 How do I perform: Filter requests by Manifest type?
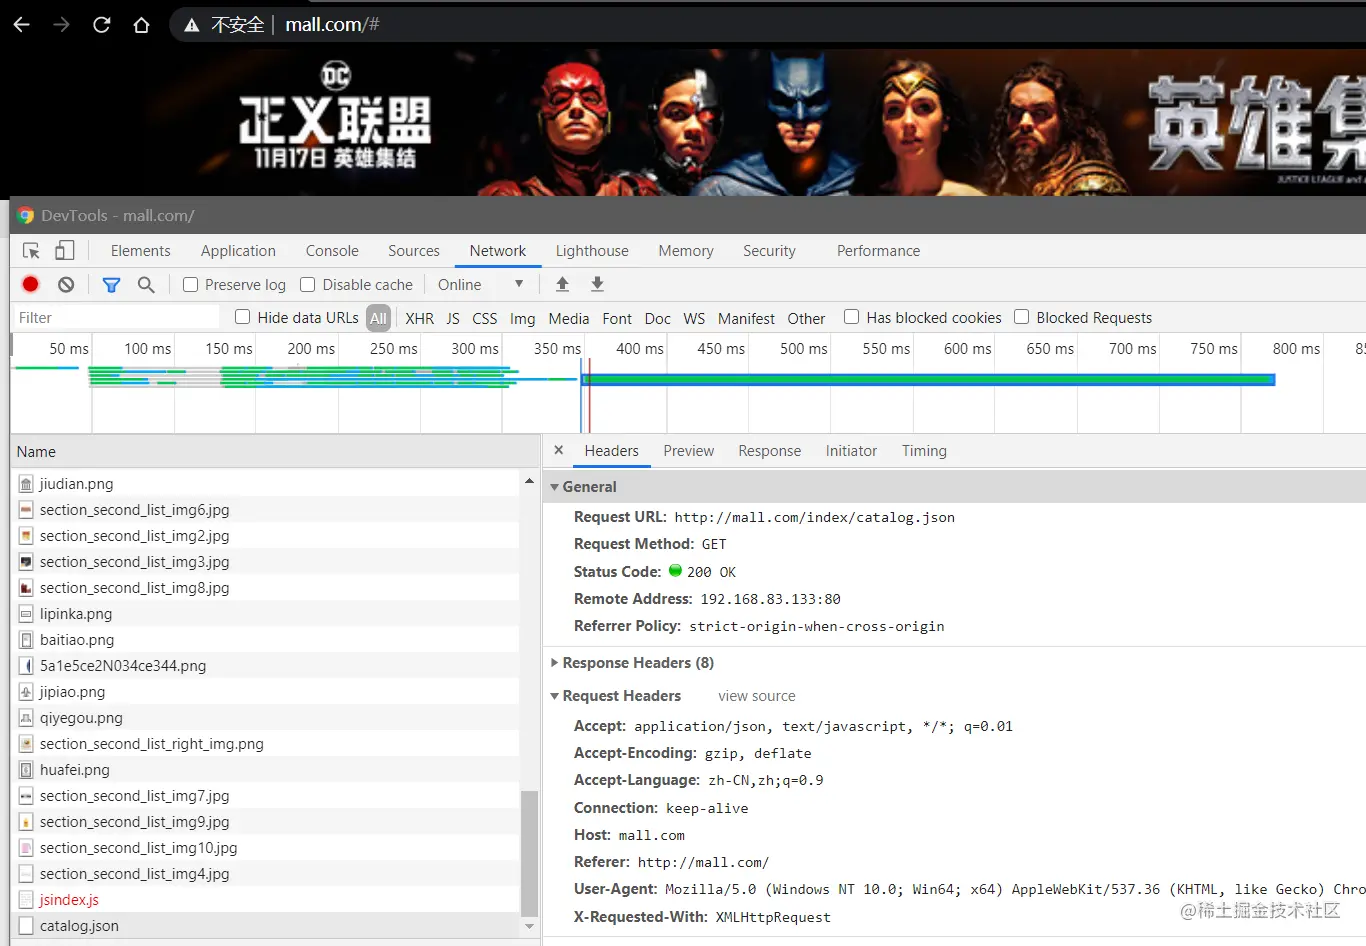coord(746,318)
